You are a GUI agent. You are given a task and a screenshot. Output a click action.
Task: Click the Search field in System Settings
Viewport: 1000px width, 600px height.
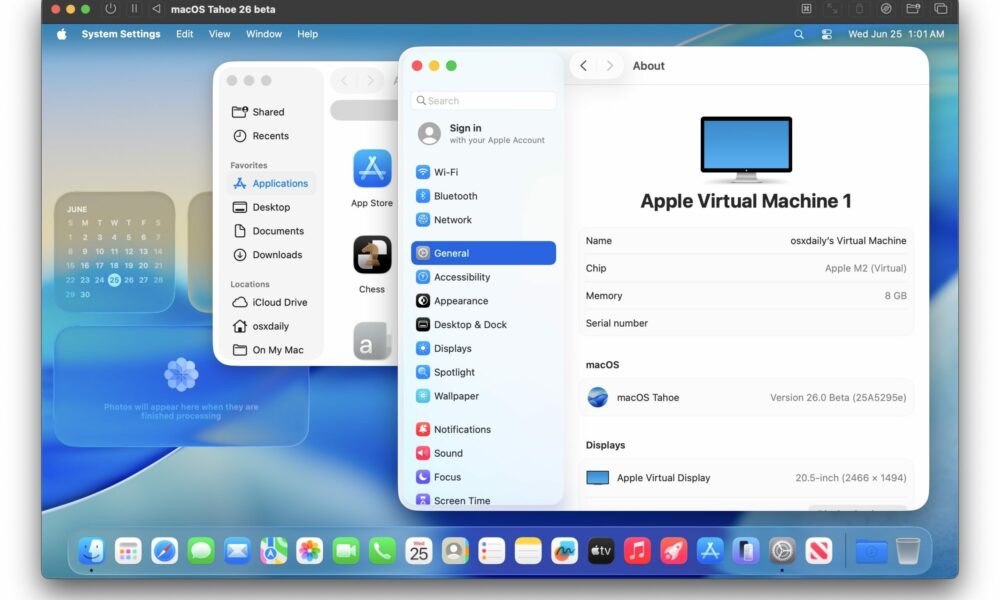(483, 101)
